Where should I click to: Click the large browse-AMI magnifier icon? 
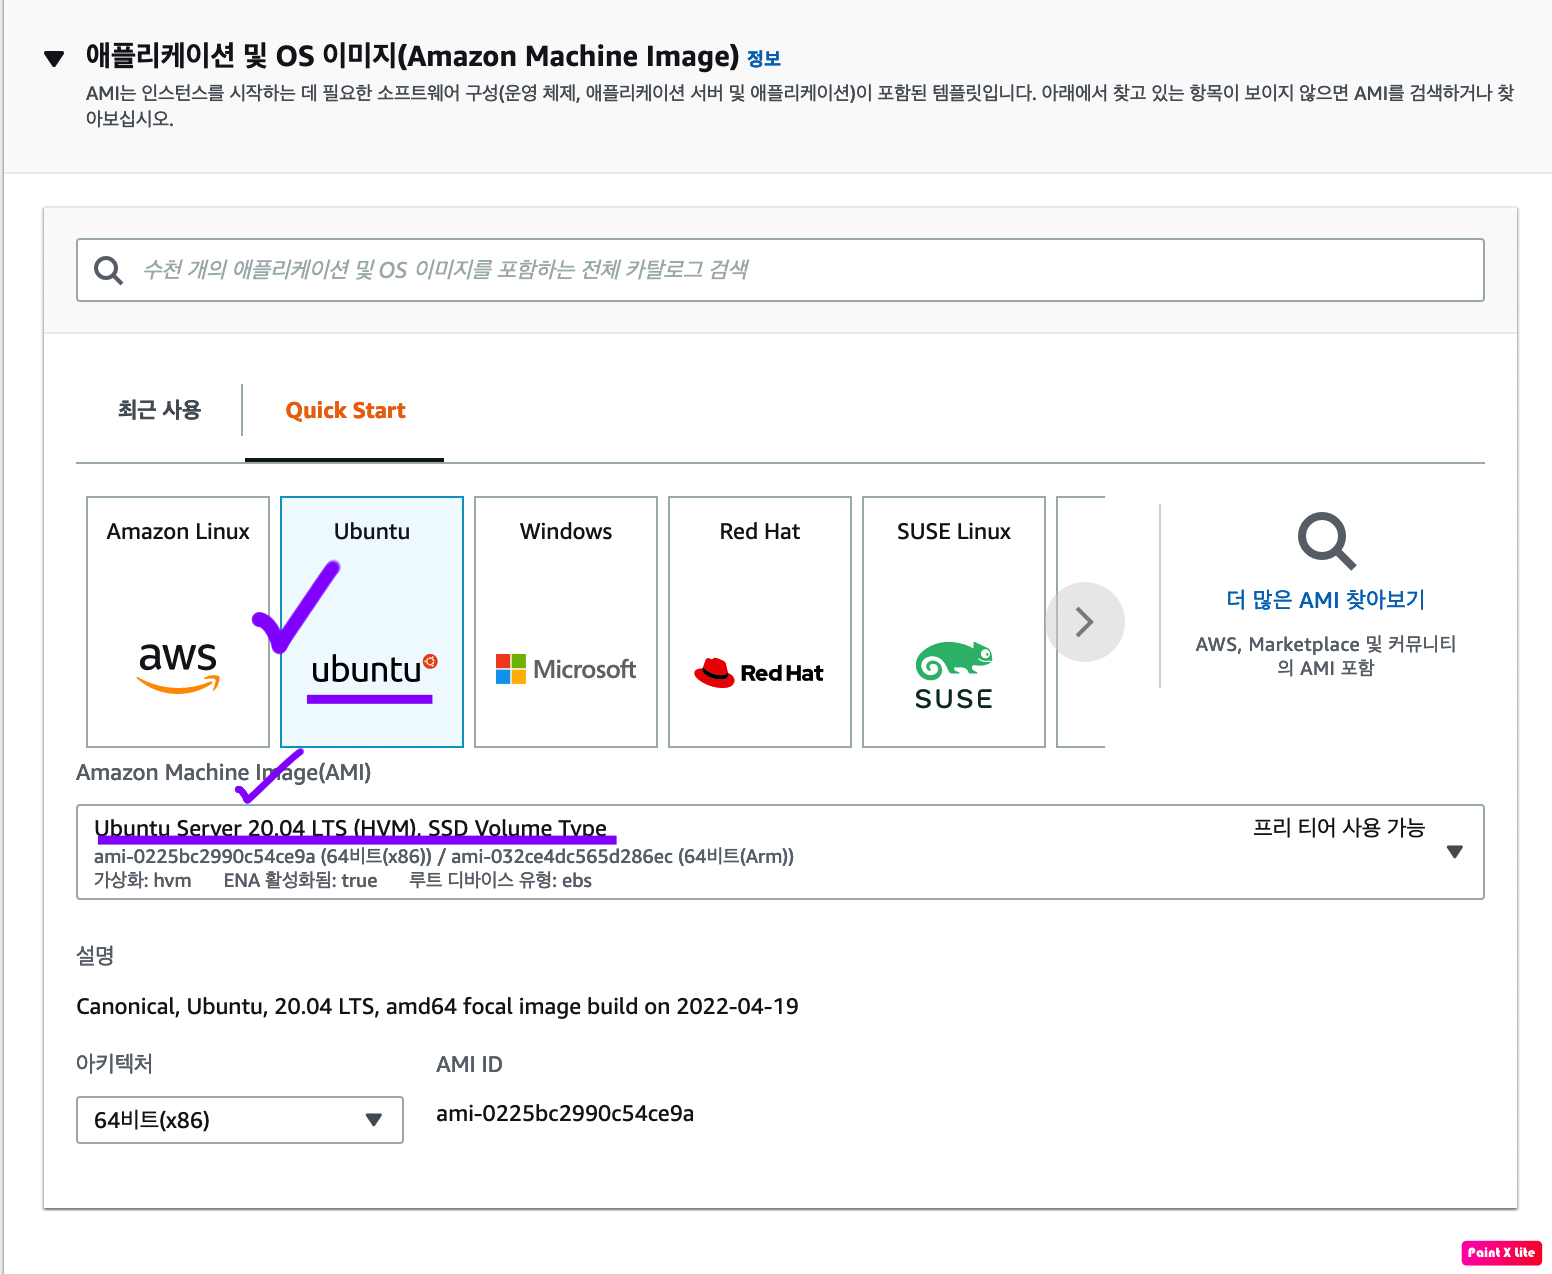pyautogui.click(x=1326, y=541)
